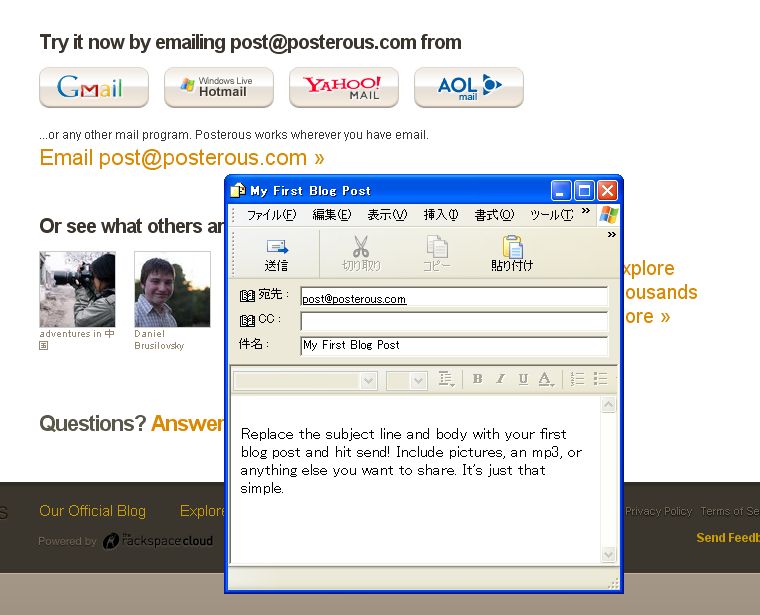Follow the Email post@posterous.com link

pyautogui.click(x=182, y=158)
